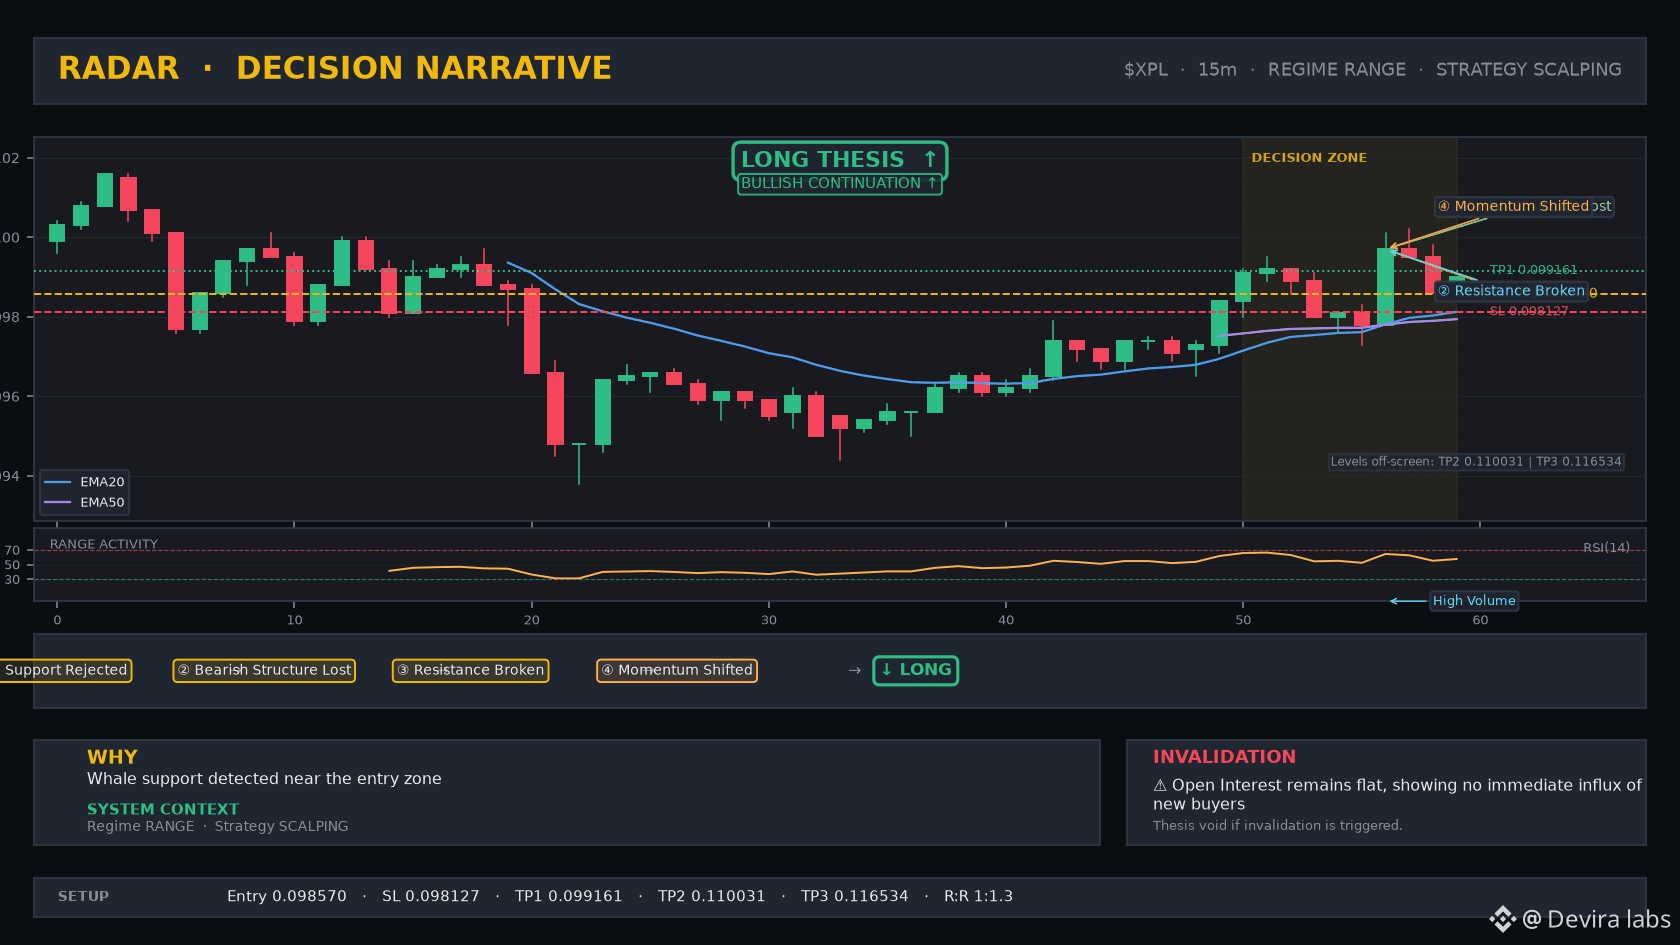The height and width of the screenshot is (945, 1680).
Task: Click 'Regime RANGE · Strategy SCALPING' under system context
Action: (x=218, y=827)
